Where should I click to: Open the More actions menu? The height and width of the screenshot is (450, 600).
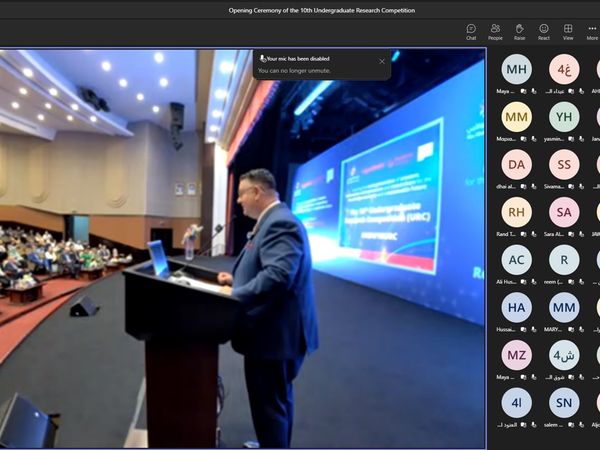pos(592,31)
